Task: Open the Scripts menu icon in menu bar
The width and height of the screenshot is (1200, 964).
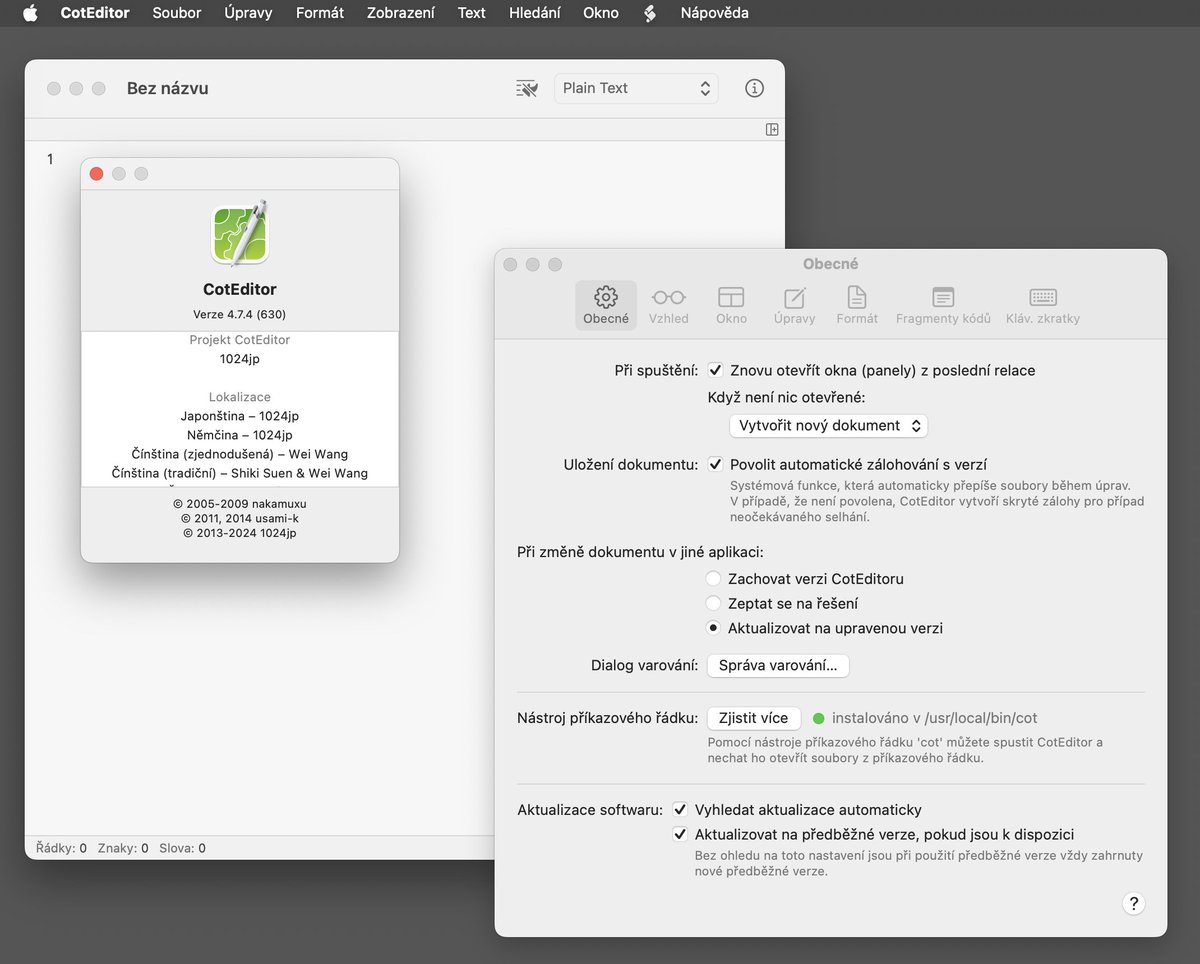Action: (x=650, y=13)
